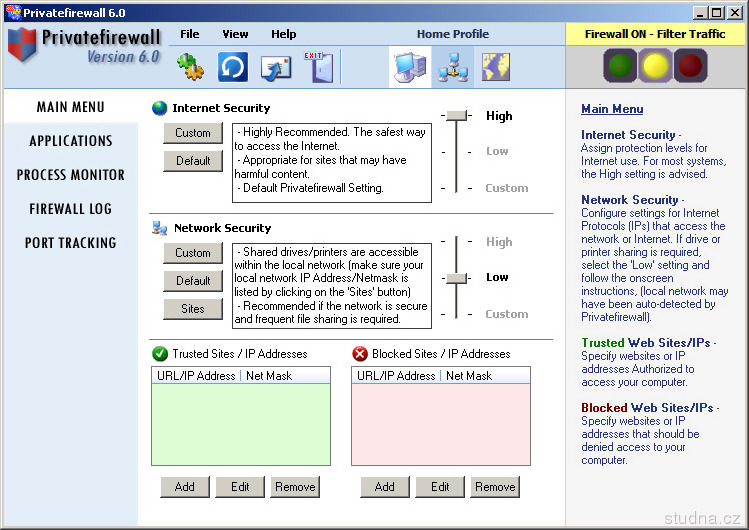Click the green Trusted Sites checkmark icon
This screenshot has height=530, width=749.
click(x=160, y=354)
